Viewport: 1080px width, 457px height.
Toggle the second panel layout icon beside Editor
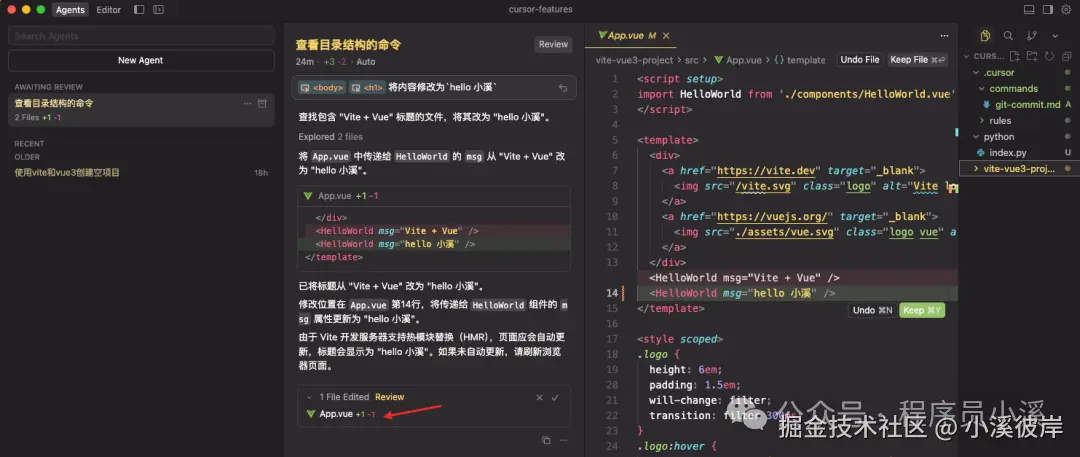[x=158, y=10]
